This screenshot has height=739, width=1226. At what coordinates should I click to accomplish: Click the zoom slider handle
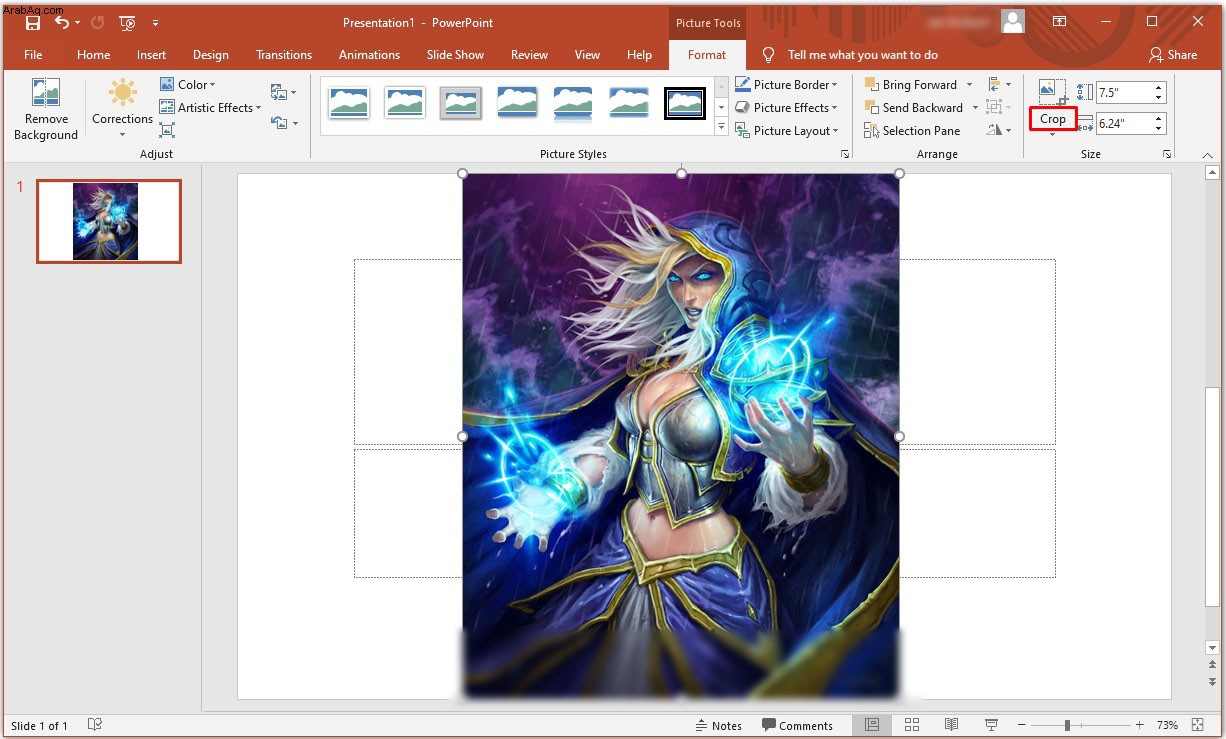coord(1067,725)
